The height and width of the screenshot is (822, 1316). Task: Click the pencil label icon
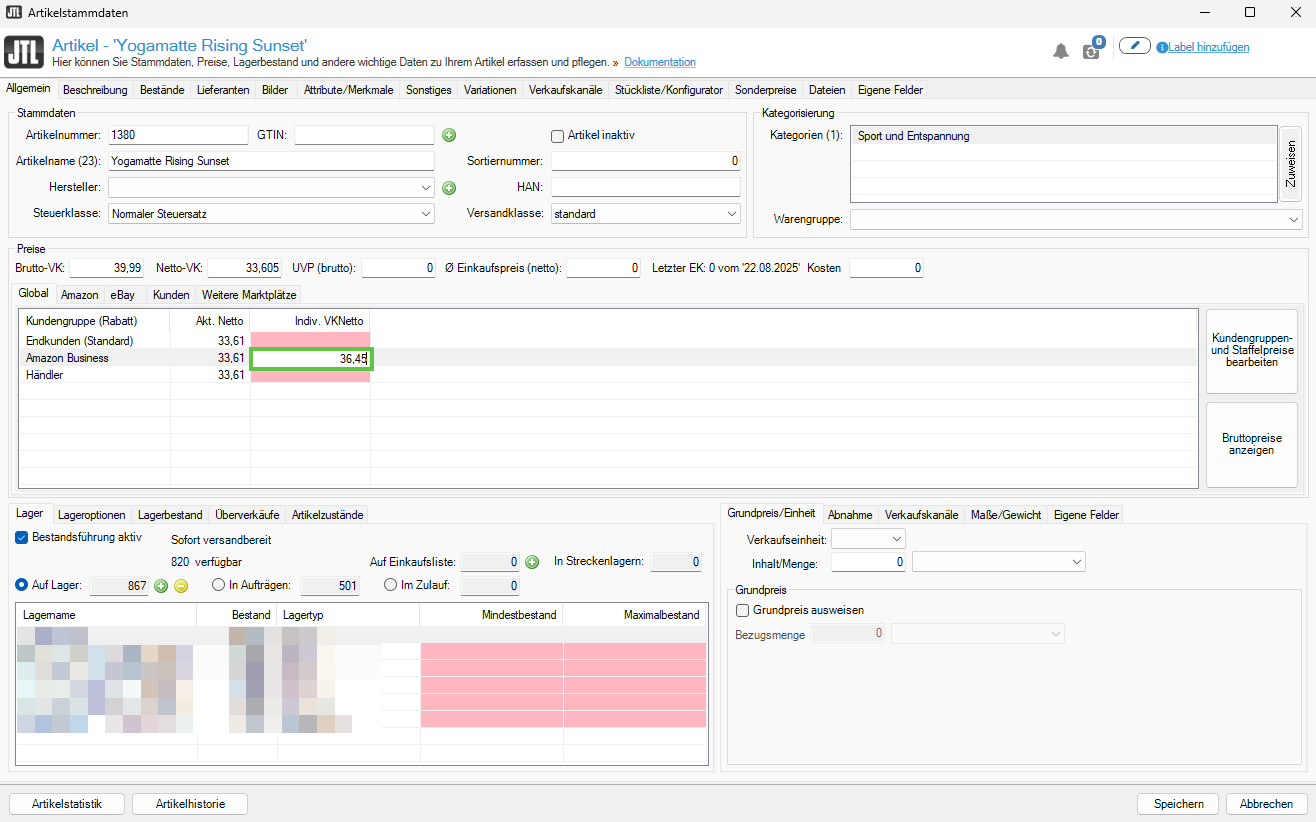click(1134, 46)
